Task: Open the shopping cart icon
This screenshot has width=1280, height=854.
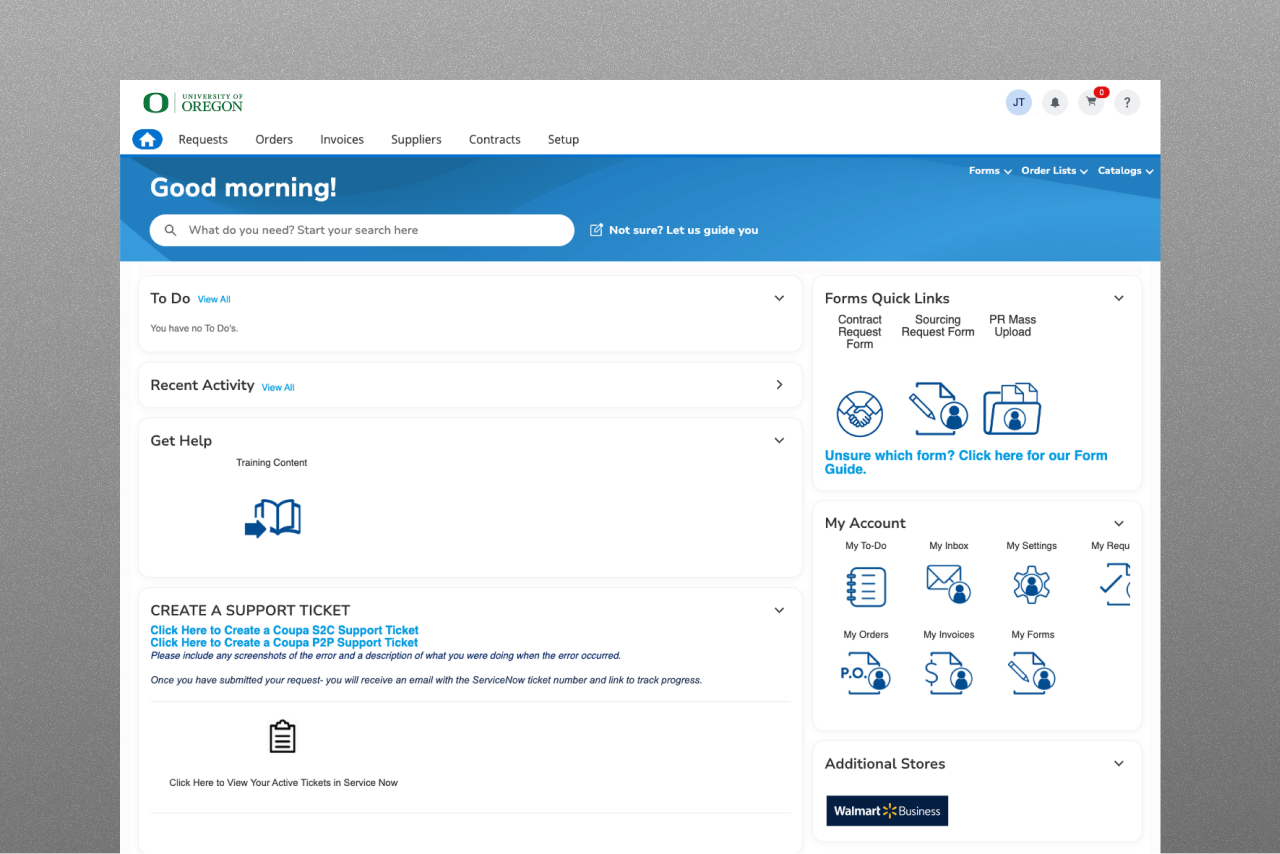Action: point(1090,102)
